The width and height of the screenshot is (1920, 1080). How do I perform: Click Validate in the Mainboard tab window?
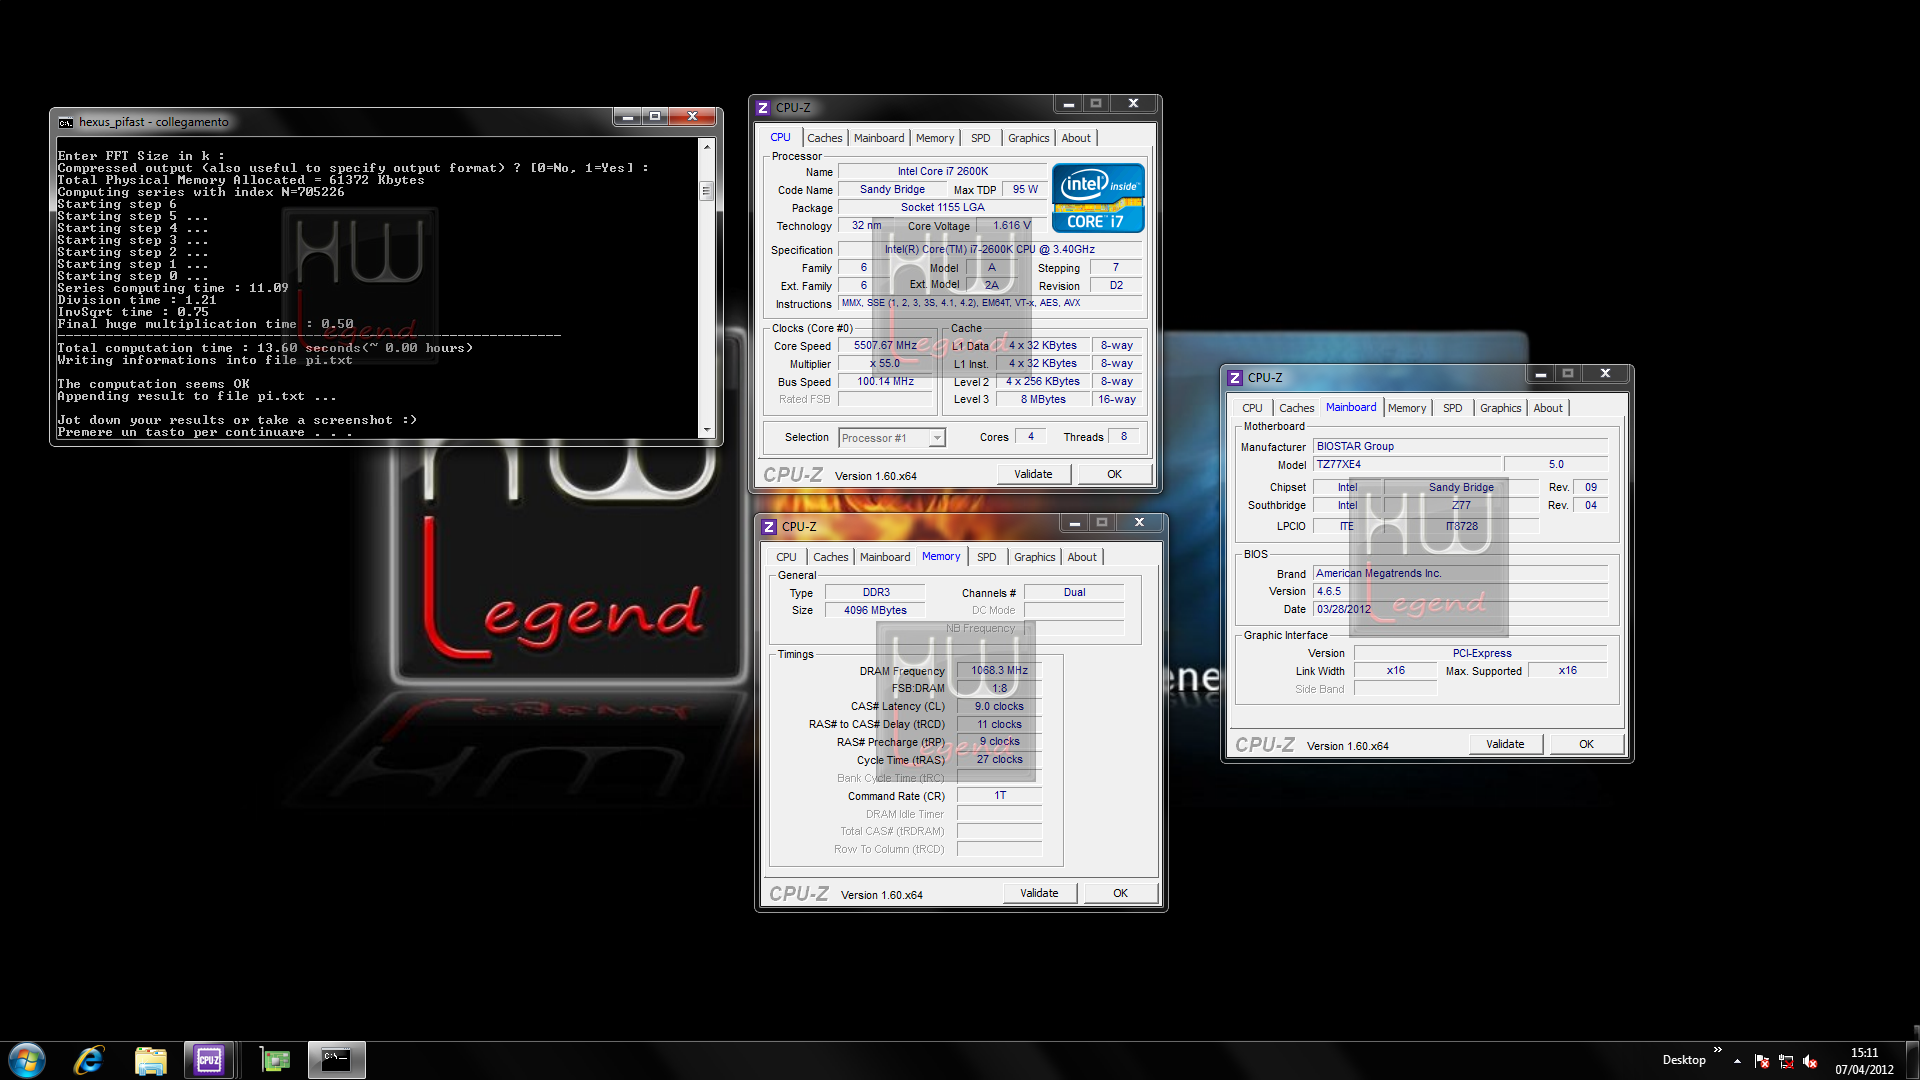(x=1505, y=744)
